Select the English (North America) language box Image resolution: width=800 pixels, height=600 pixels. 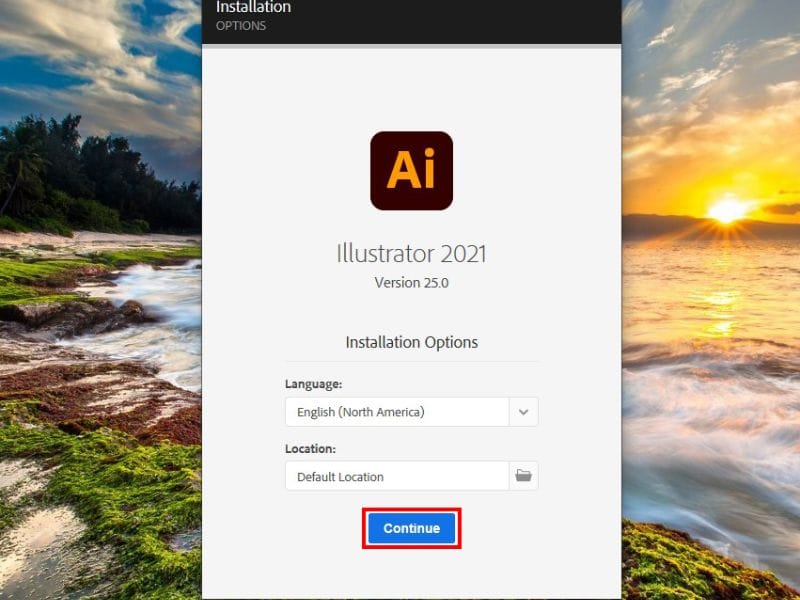[x=396, y=412]
